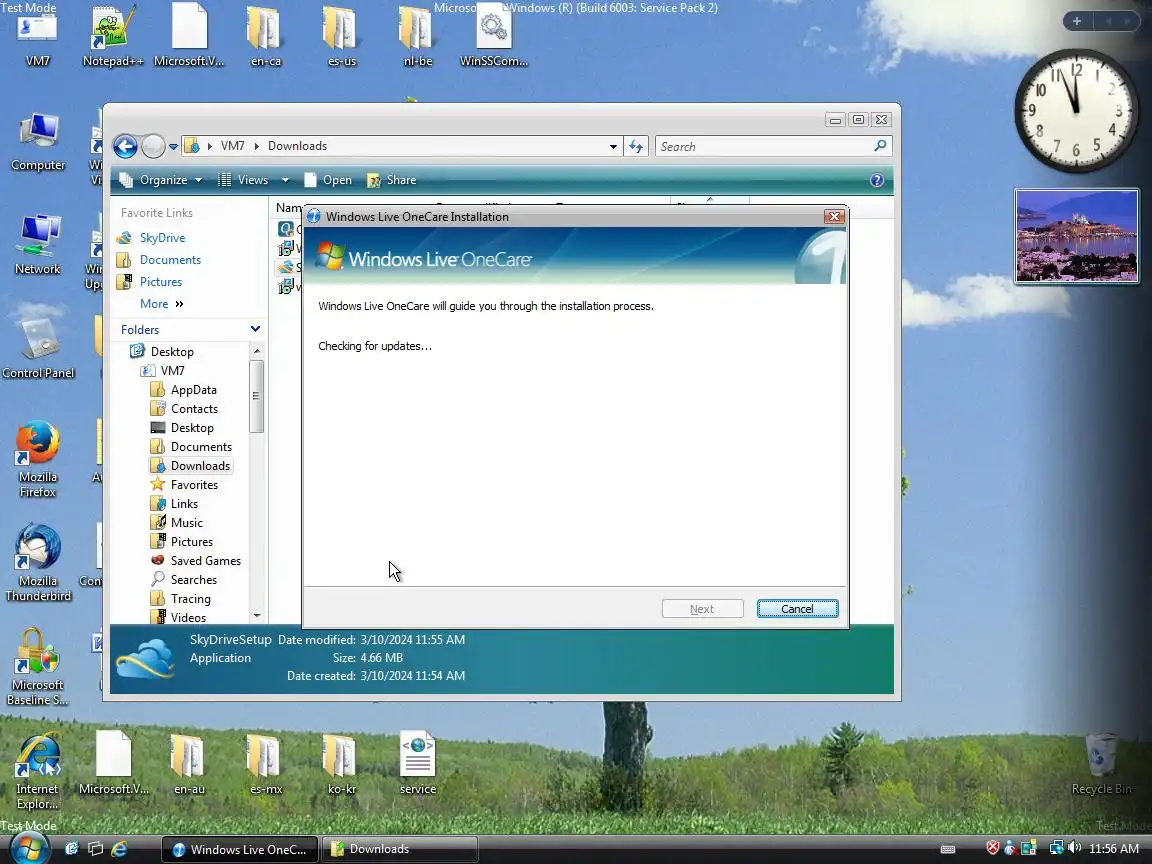The height and width of the screenshot is (864, 1152).
Task: Open Microsoft Baseline Security shortcut
Action: pos(37,667)
